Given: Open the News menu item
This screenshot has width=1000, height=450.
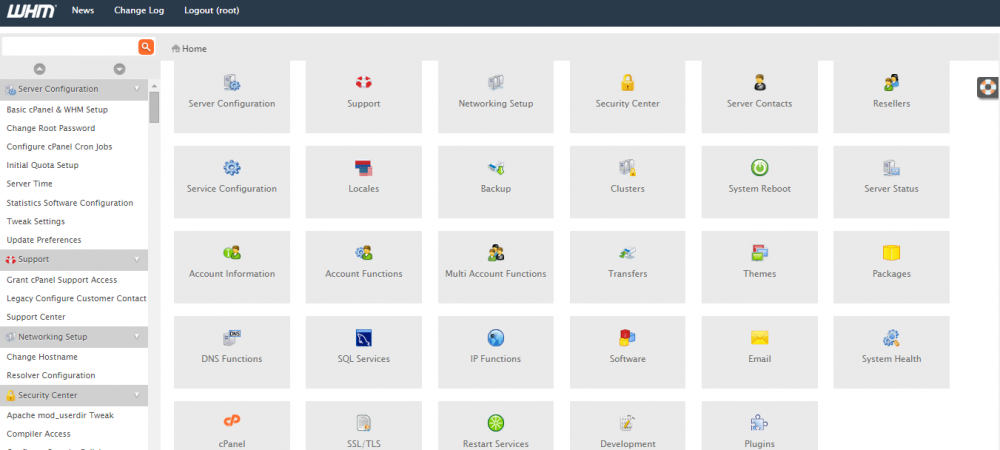Looking at the screenshot, I should [83, 10].
